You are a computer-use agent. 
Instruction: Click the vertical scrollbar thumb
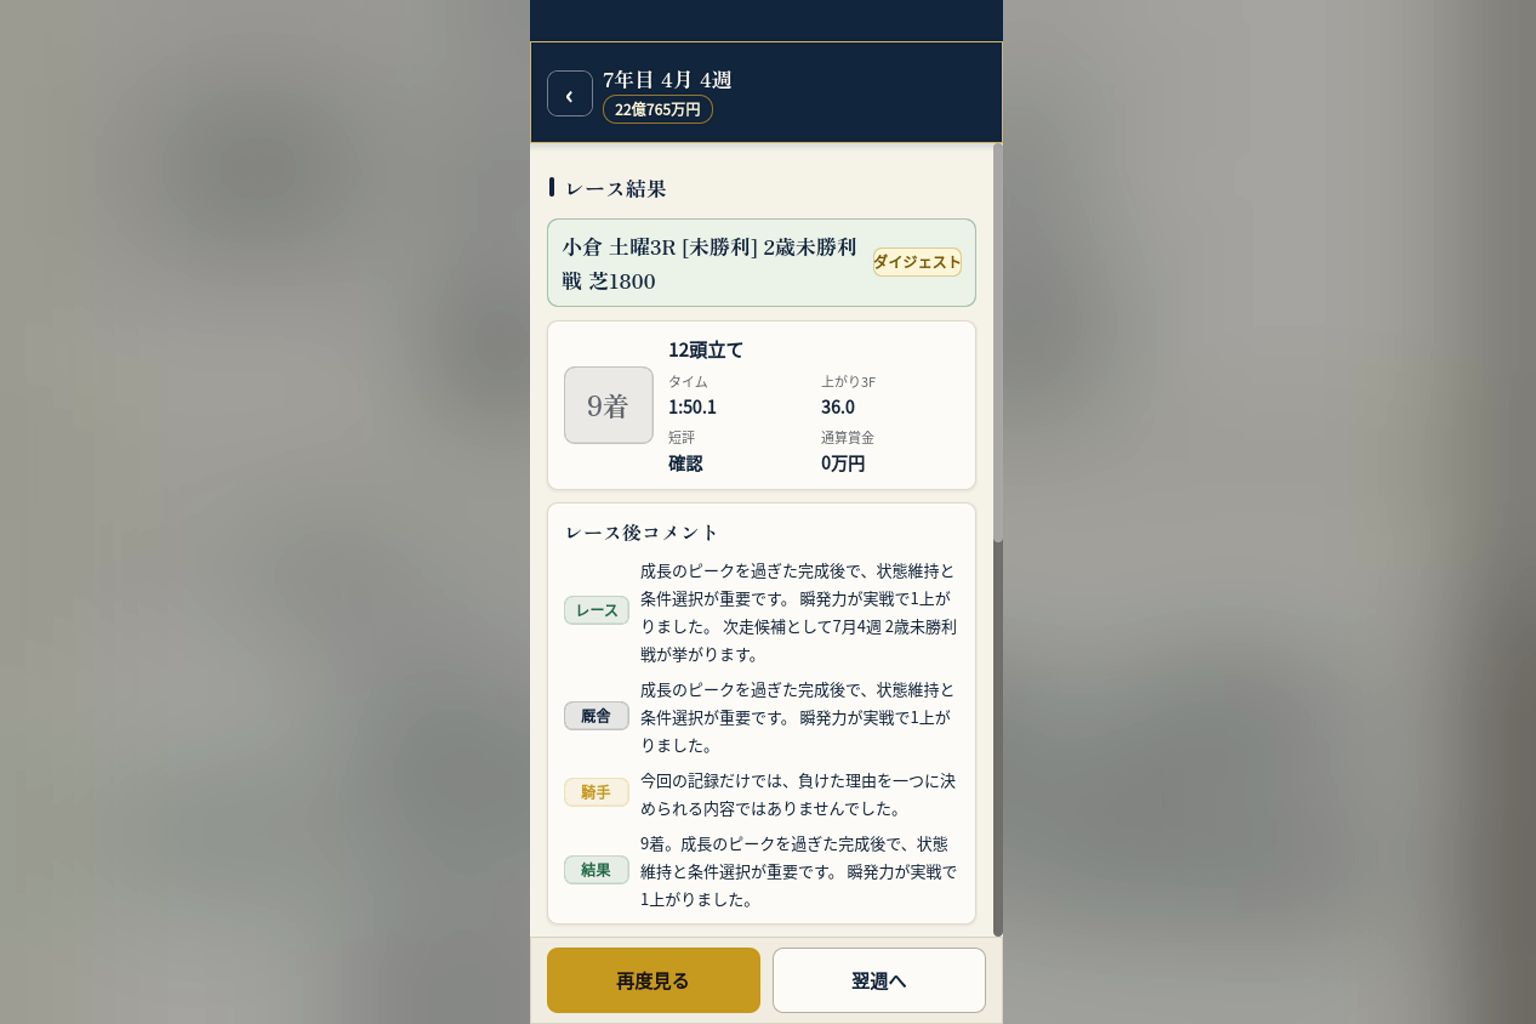pos(998,738)
